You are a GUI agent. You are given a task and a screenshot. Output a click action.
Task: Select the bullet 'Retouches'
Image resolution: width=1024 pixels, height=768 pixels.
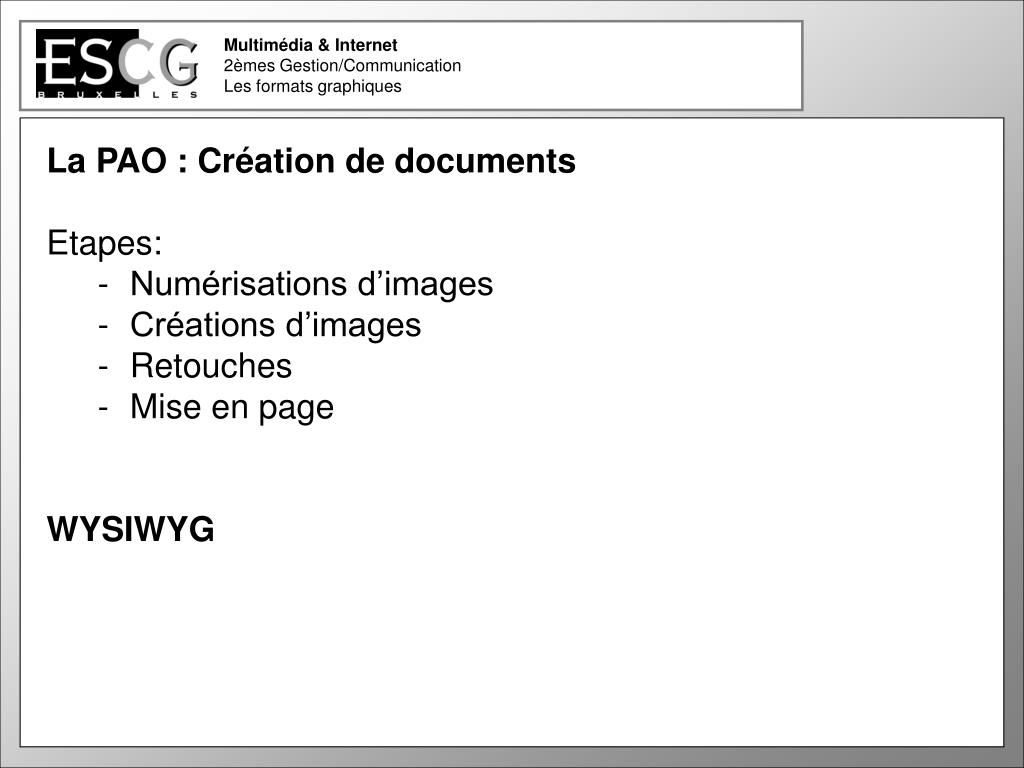[x=211, y=366]
